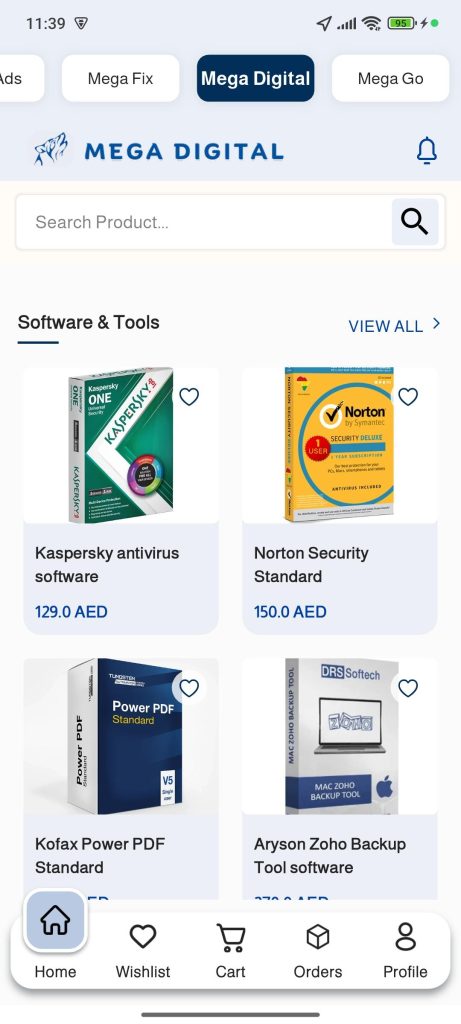Open the Cart icon in bottom bar
Image resolution: width=461 pixels, height=1024 pixels.
tap(230, 937)
